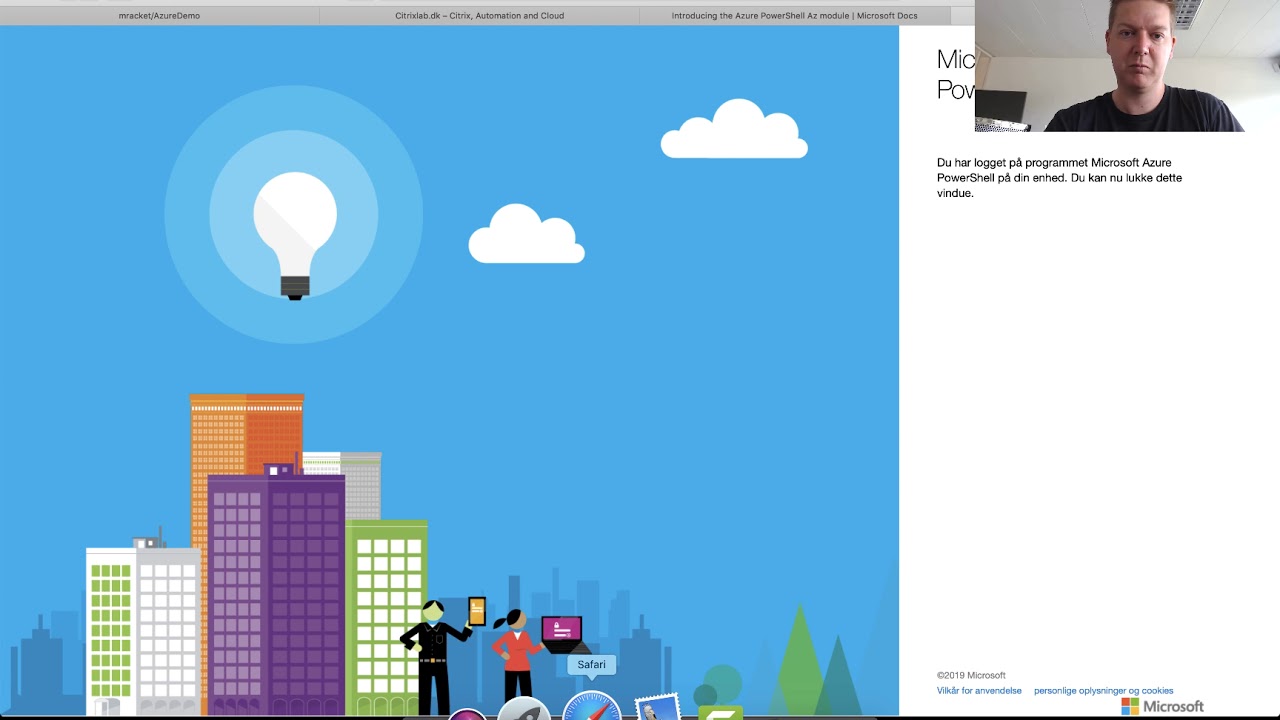The height and width of the screenshot is (720, 1280).
Task: Open personlige oplysninger og cookies link
Action: point(1103,691)
